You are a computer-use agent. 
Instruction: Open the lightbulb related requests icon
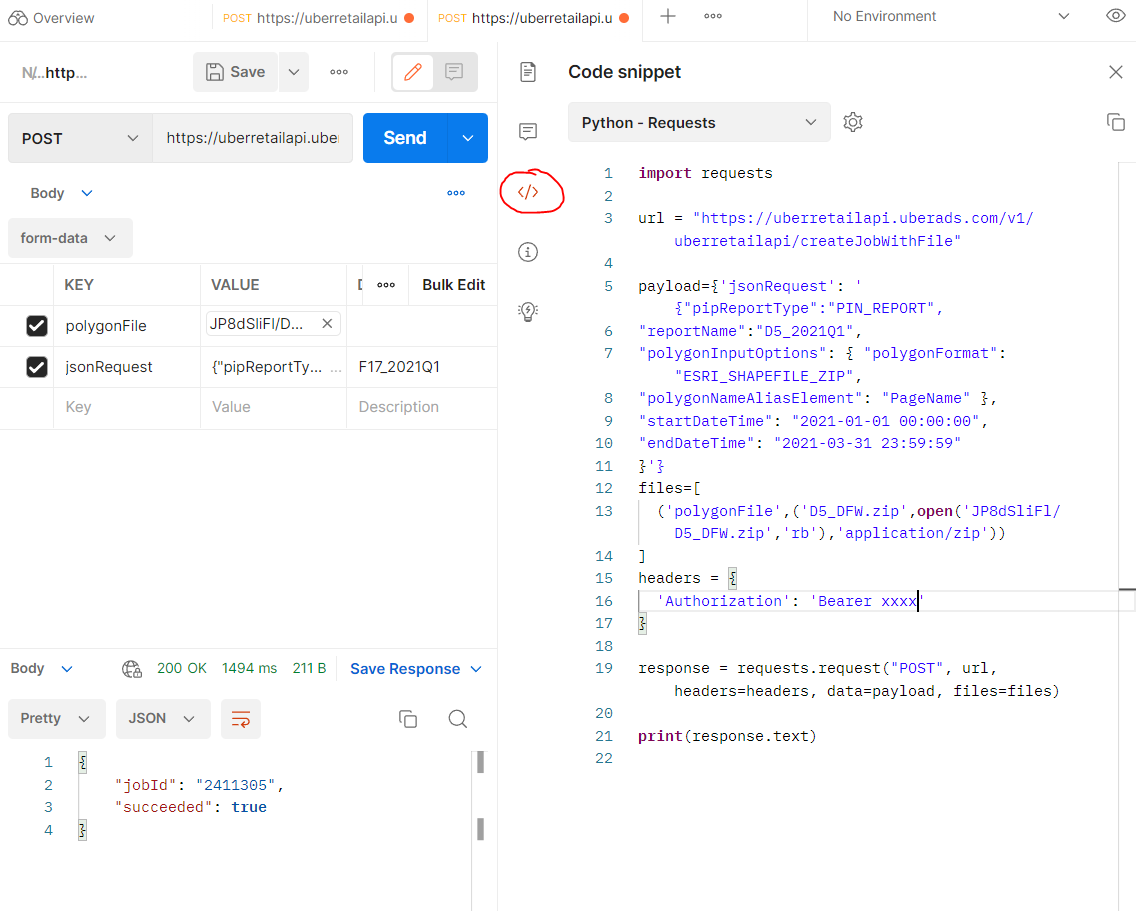pos(528,312)
